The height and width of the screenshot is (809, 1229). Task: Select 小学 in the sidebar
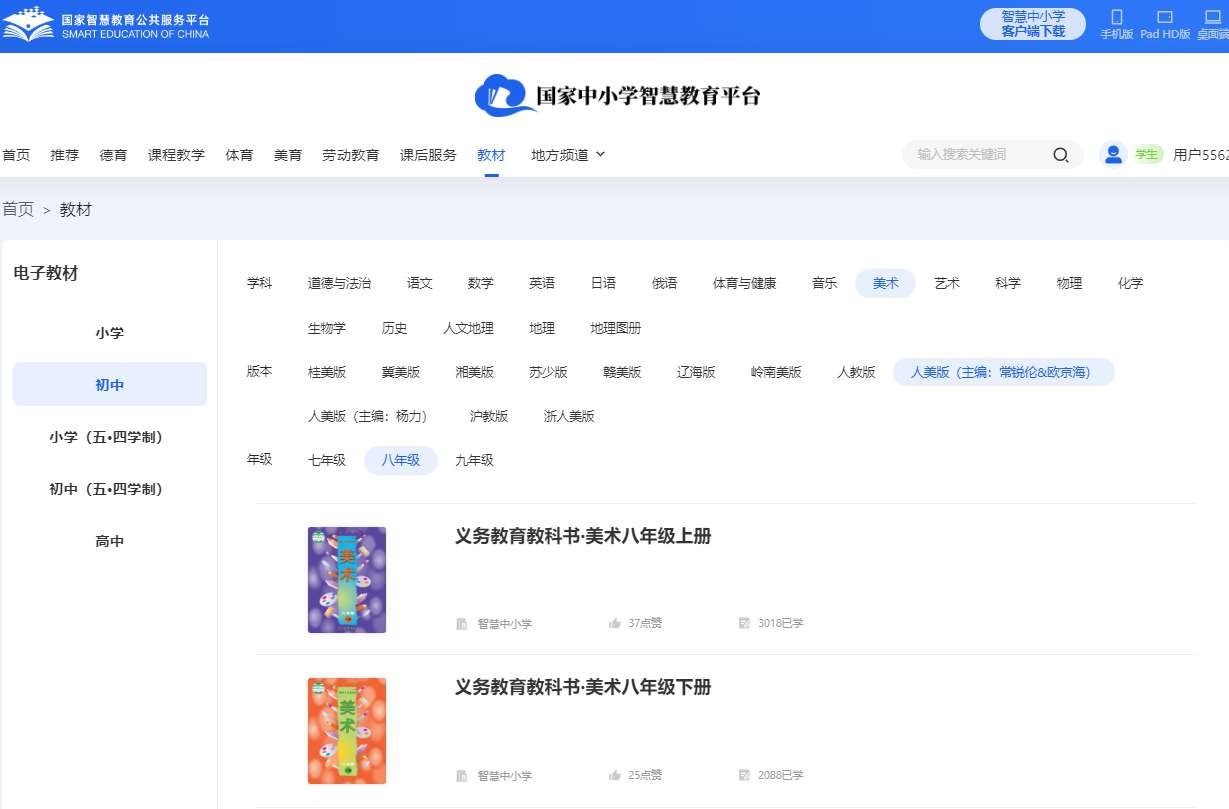click(110, 333)
